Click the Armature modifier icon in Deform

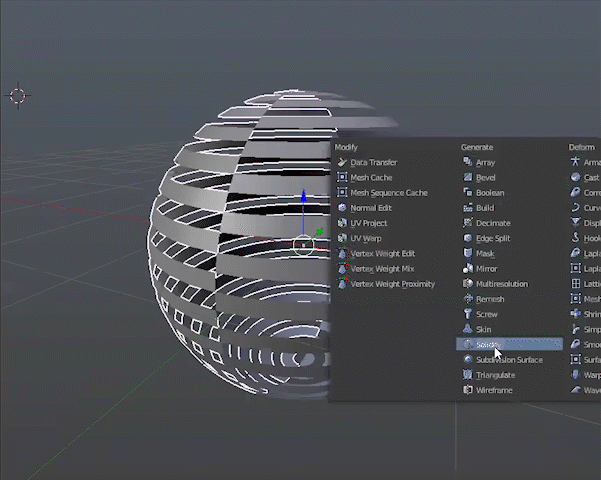(x=575, y=162)
